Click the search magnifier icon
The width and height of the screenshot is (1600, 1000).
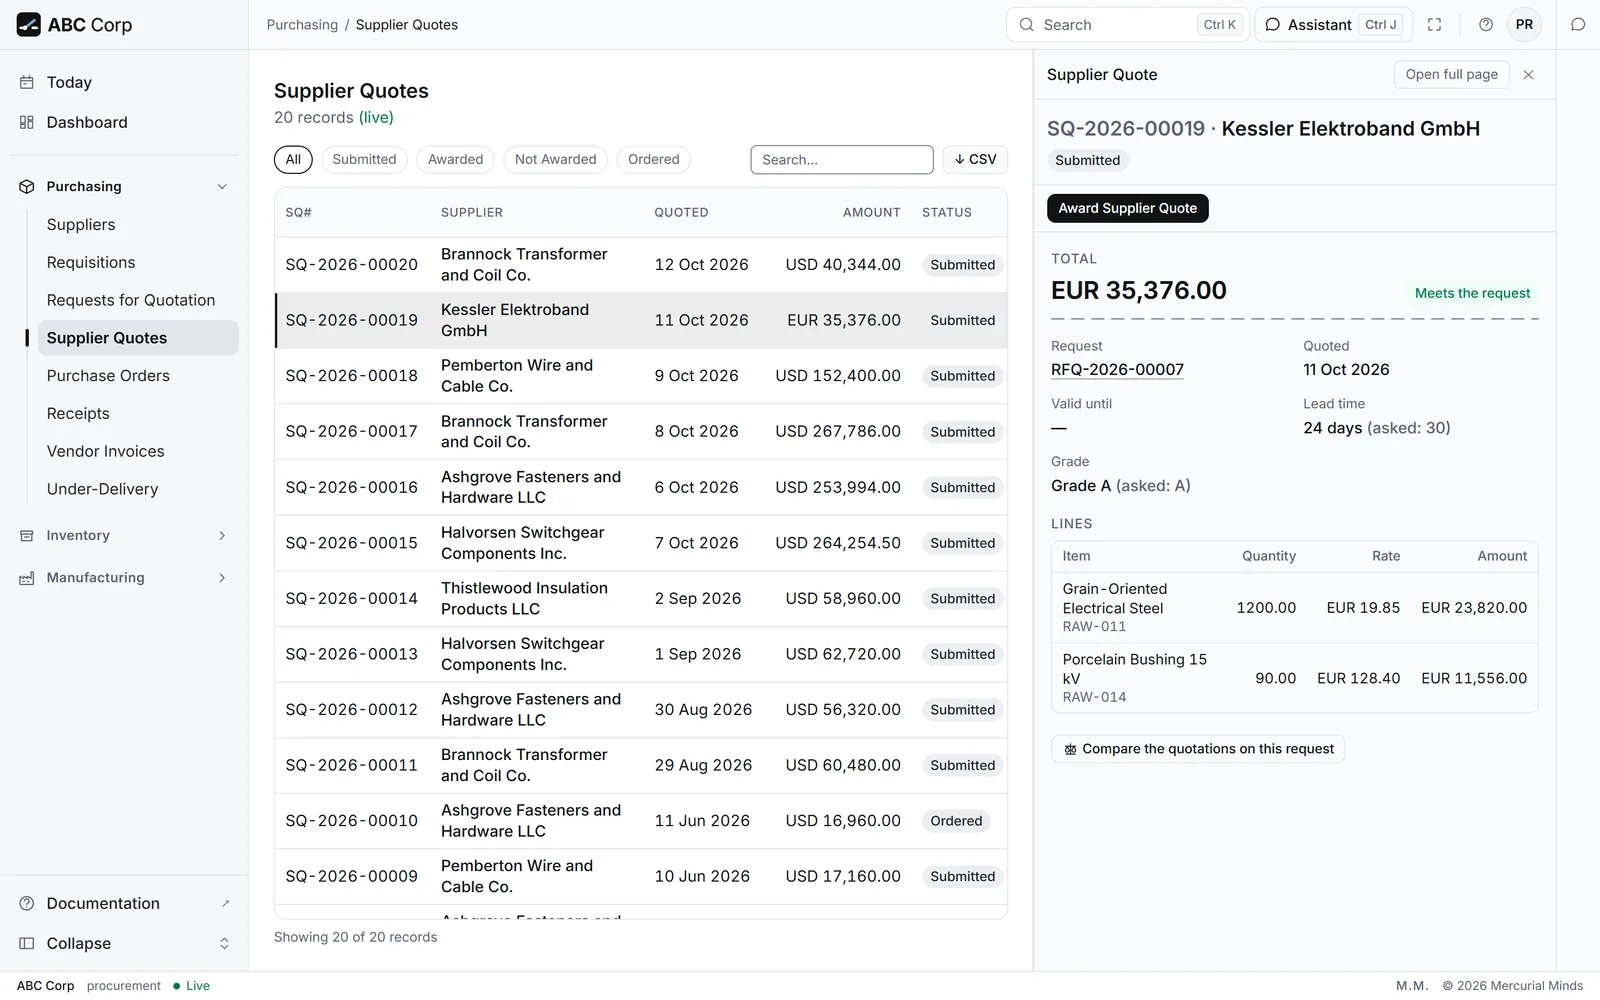pyautogui.click(x=1027, y=25)
